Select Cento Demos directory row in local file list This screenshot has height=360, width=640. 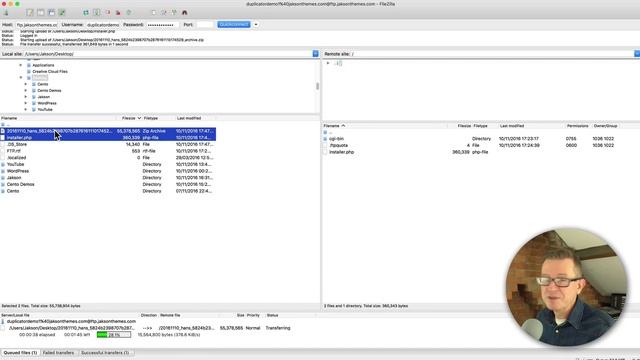click(x=108, y=184)
